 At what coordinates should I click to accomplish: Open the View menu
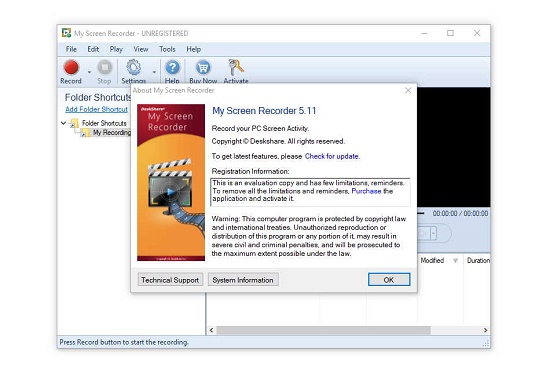click(x=141, y=49)
